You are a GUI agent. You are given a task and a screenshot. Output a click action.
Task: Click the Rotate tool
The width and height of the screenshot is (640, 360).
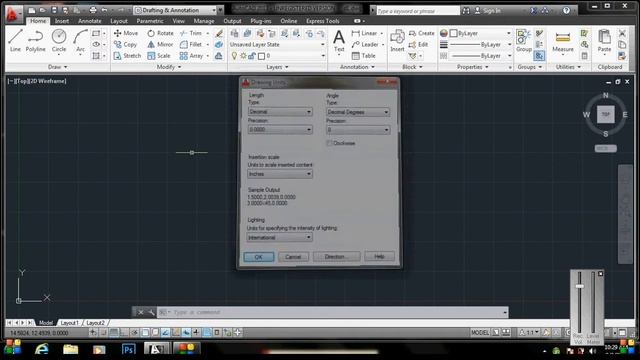coord(160,33)
